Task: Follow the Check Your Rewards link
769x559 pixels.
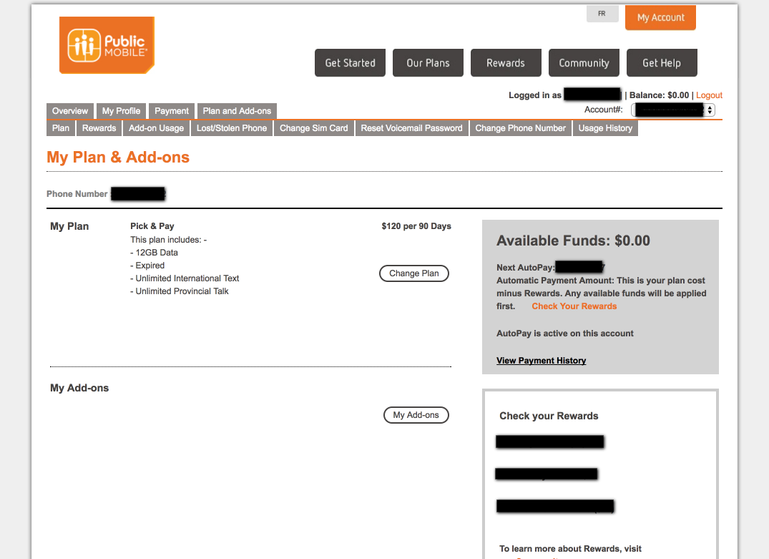Action: point(574,306)
